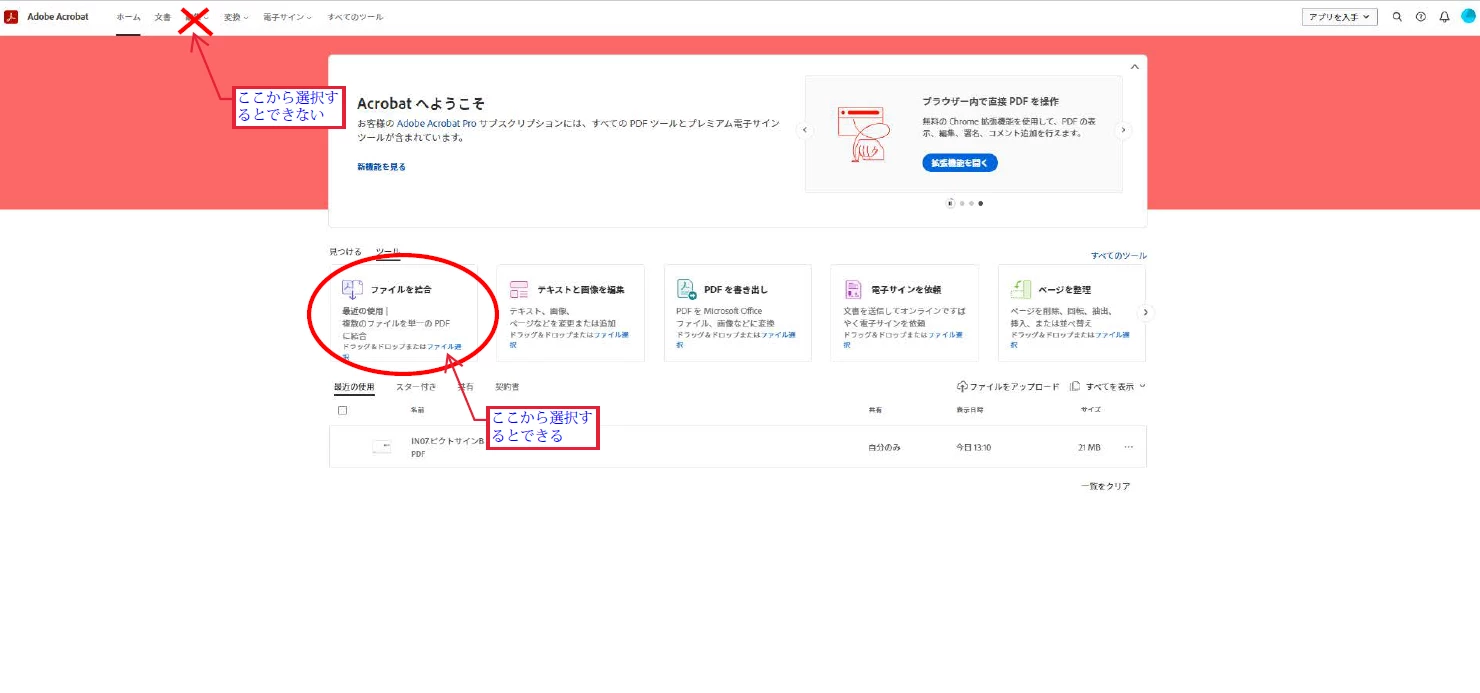Expand the 電子サイン dropdown menu
Screen dimensions: 1480x693
click(287, 17)
